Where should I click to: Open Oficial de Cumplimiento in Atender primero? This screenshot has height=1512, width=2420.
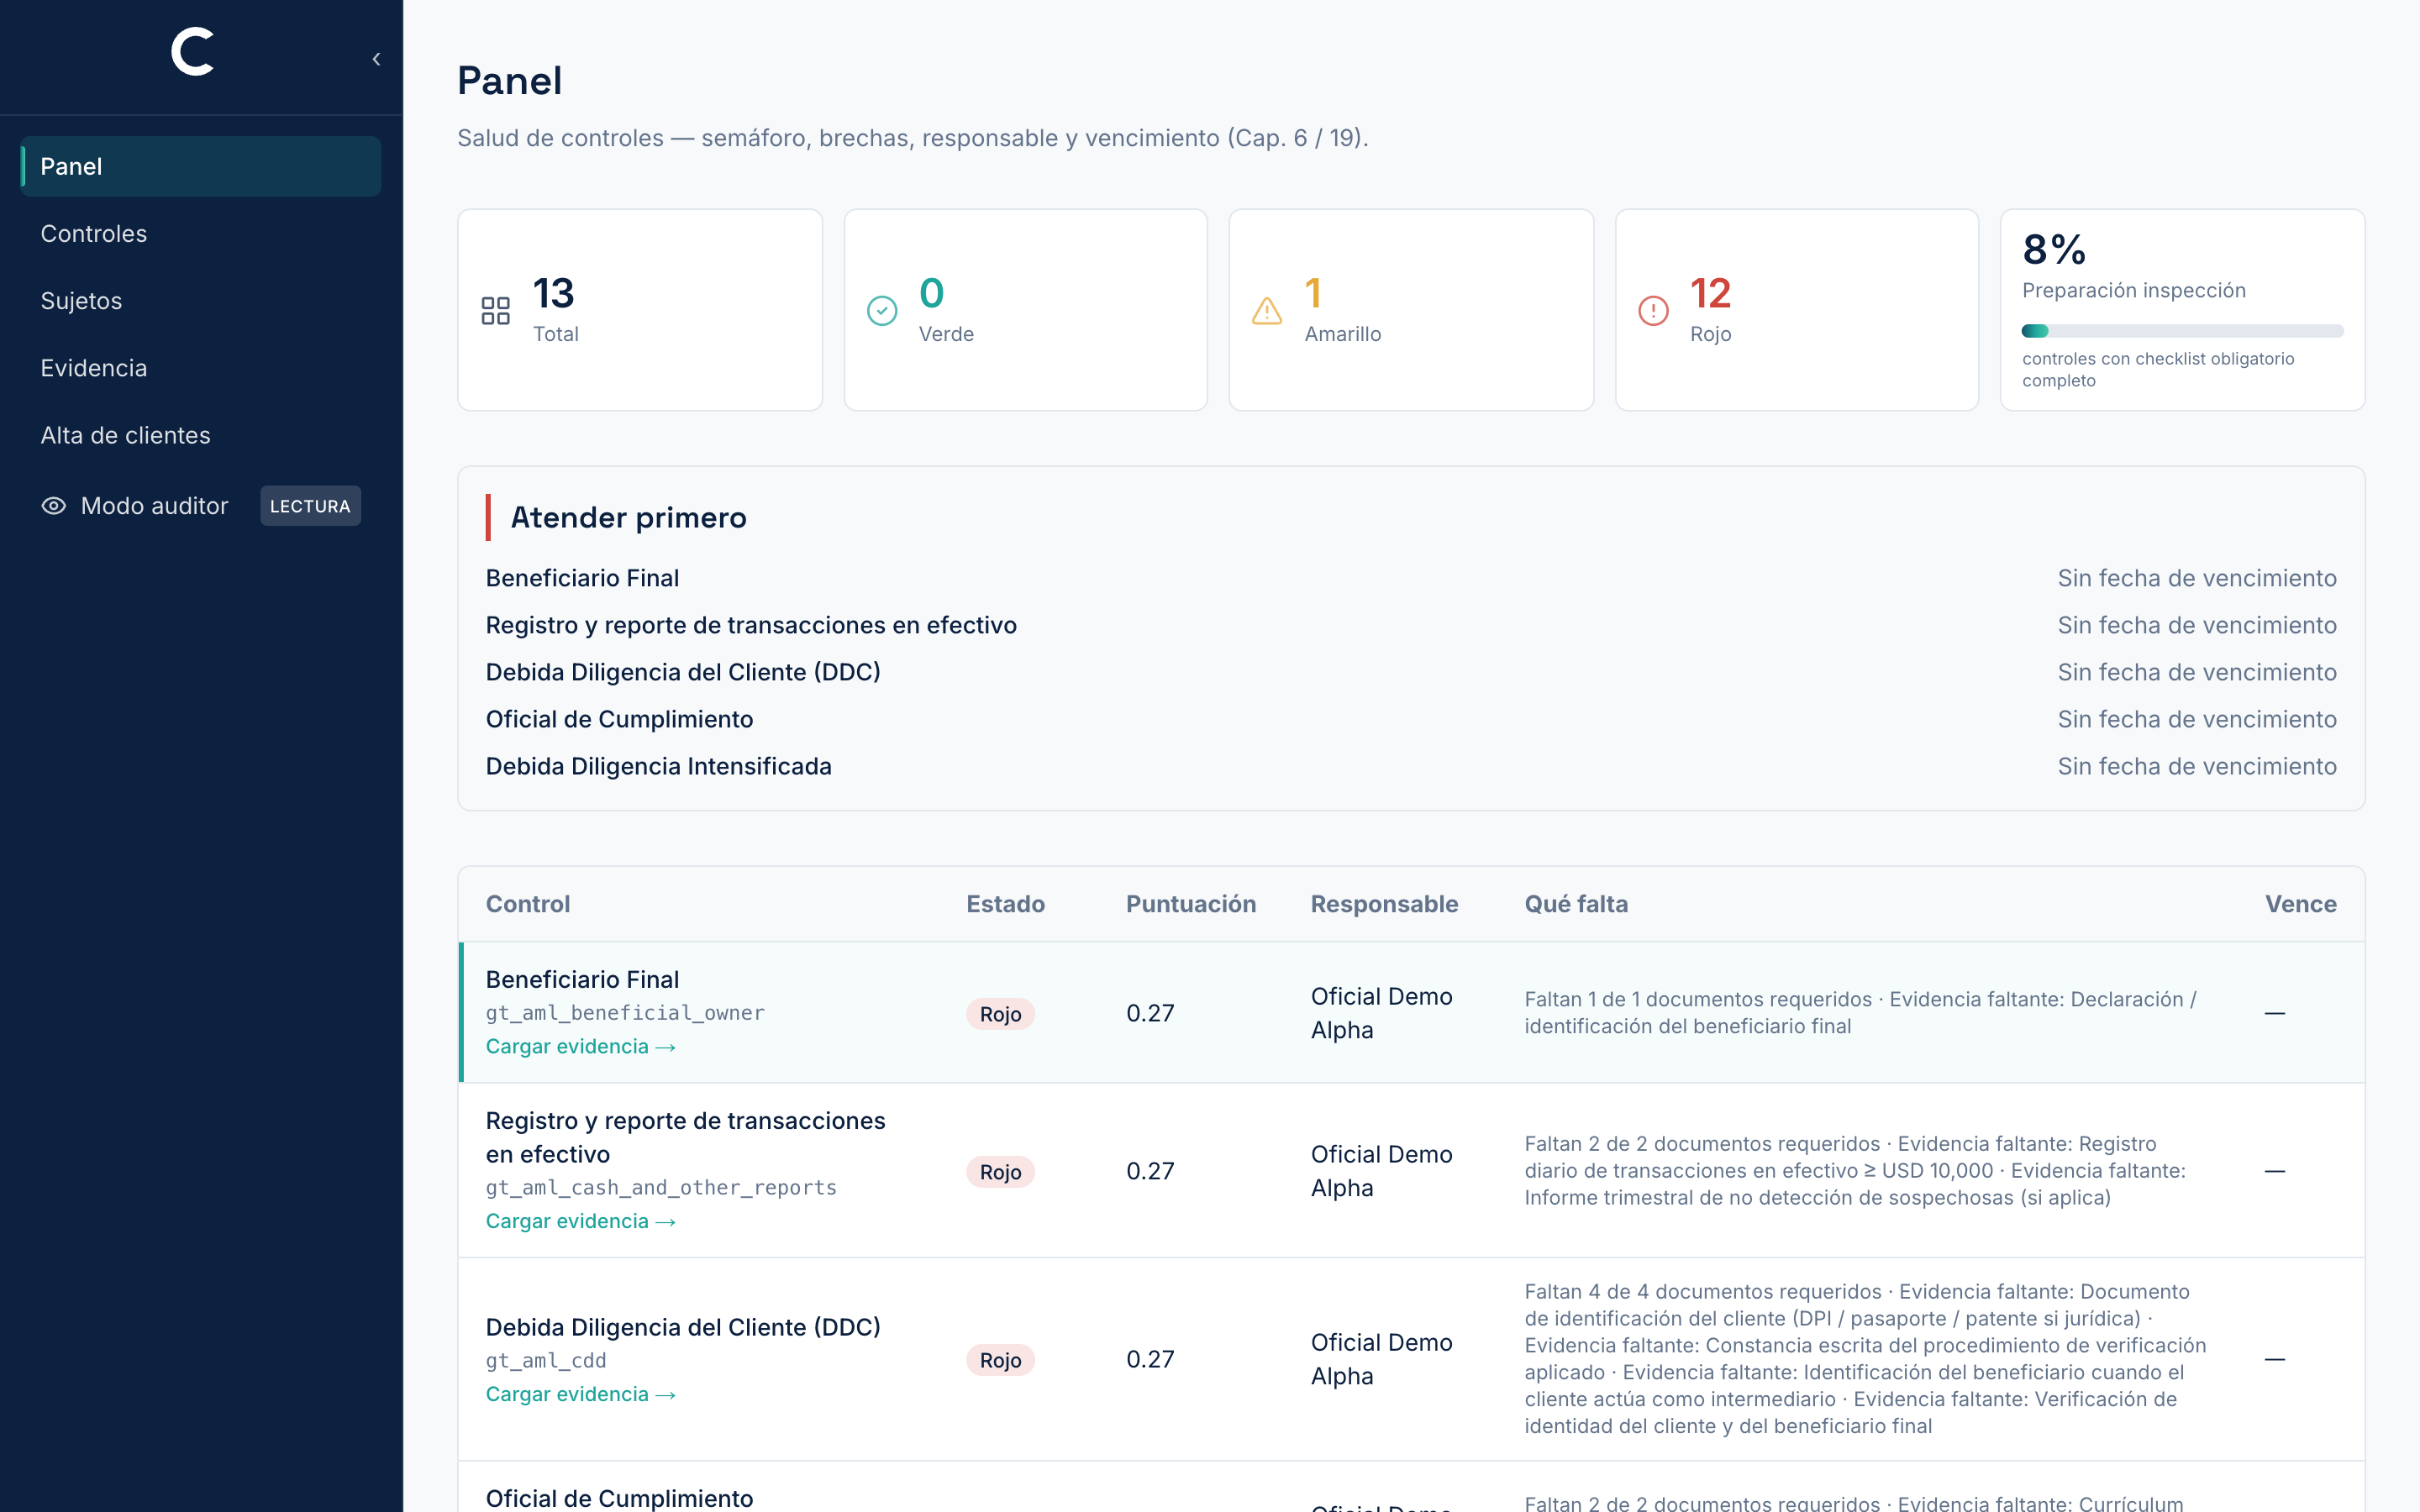(x=619, y=719)
